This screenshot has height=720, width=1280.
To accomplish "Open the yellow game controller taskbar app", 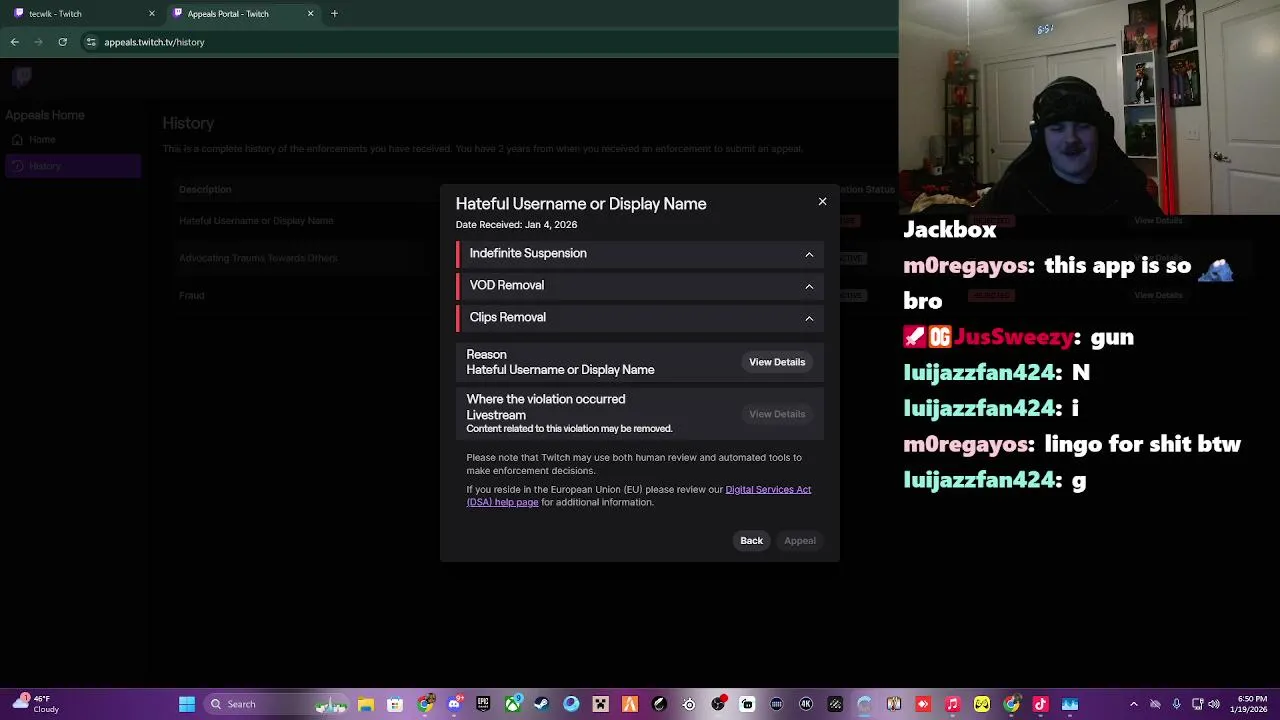I will click(x=982, y=704).
